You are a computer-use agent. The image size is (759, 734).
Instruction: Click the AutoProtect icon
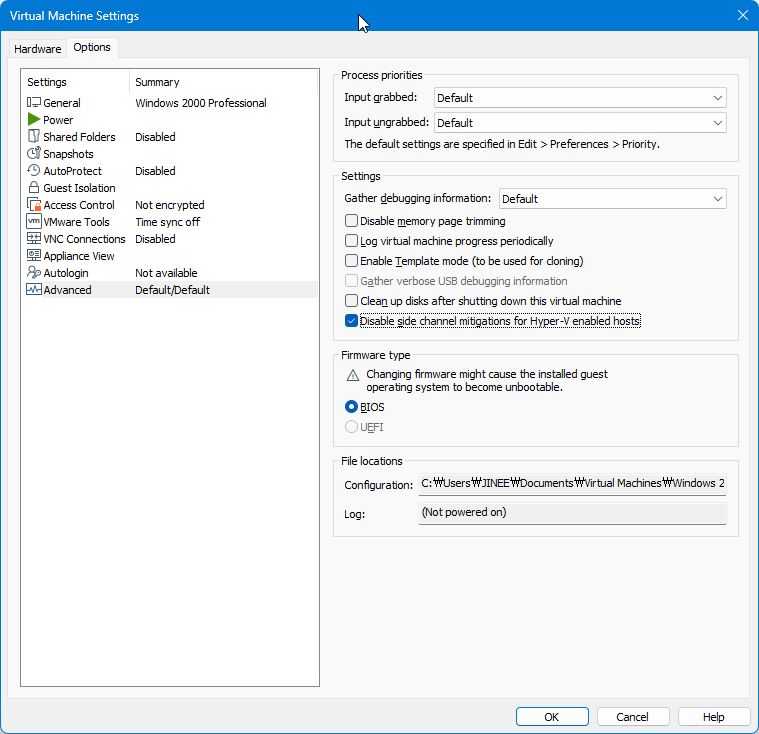click(x=33, y=170)
